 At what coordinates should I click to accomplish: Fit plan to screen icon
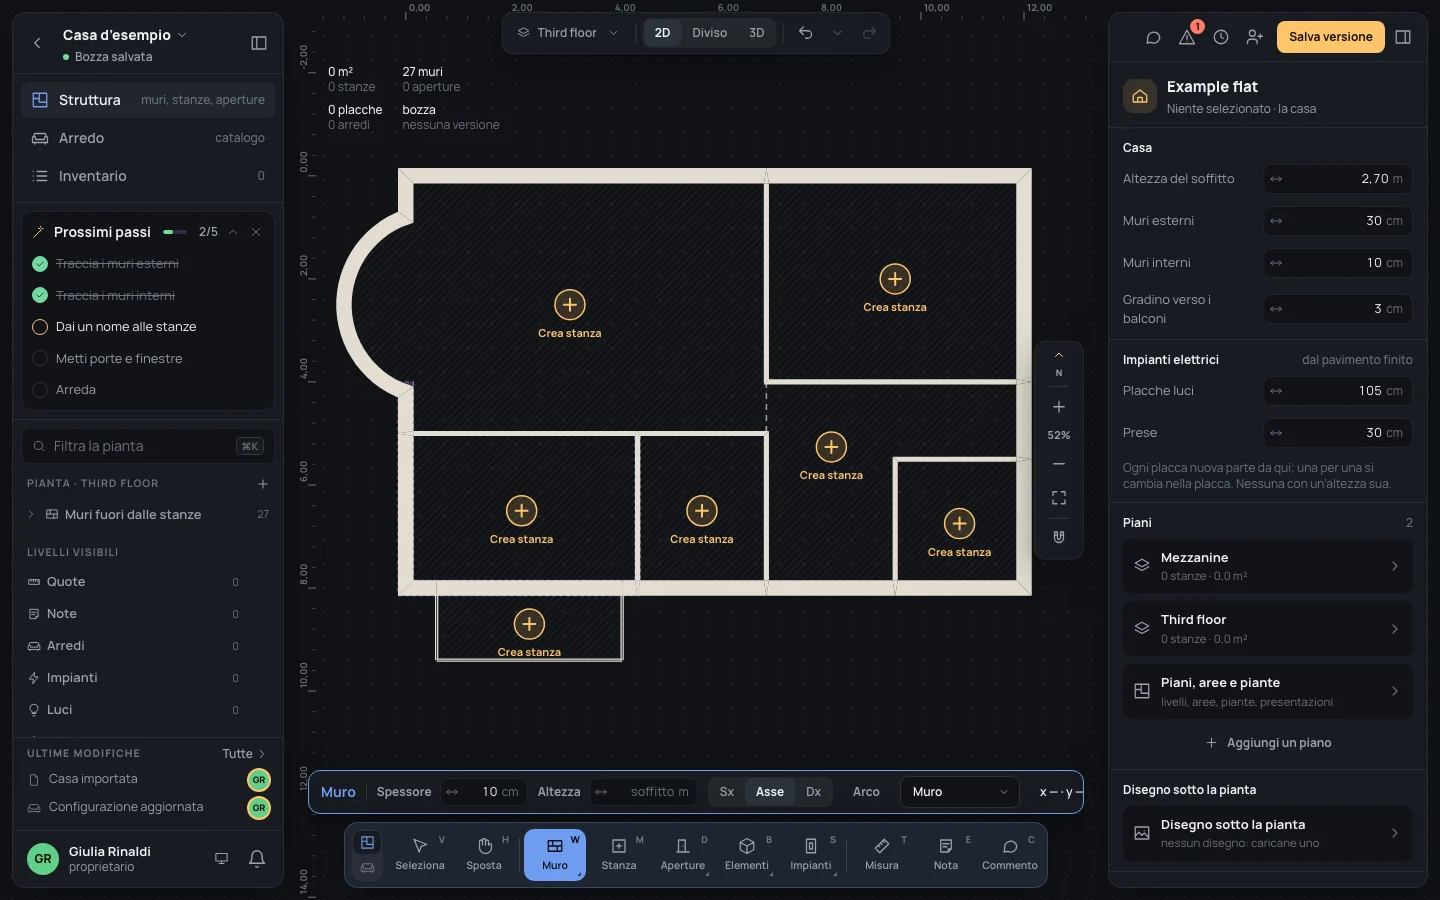[x=1059, y=498]
